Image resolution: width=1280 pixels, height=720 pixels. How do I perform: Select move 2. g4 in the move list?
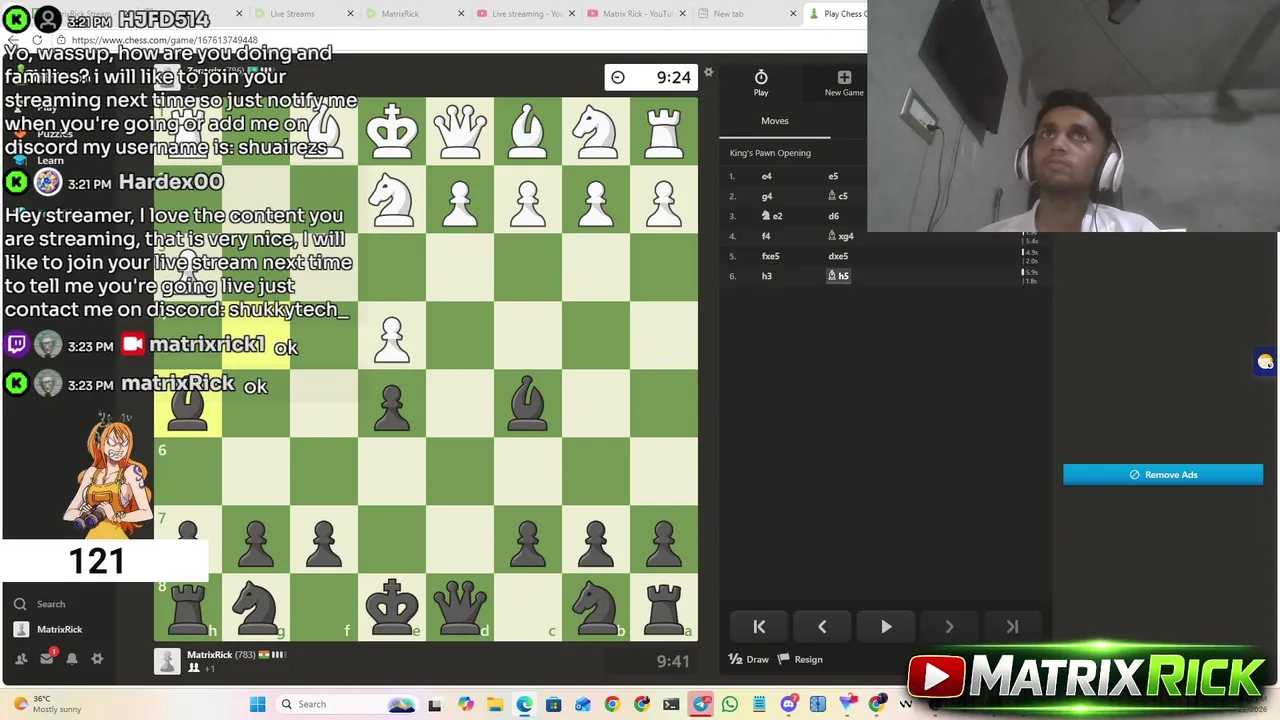pyautogui.click(x=767, y=196)
